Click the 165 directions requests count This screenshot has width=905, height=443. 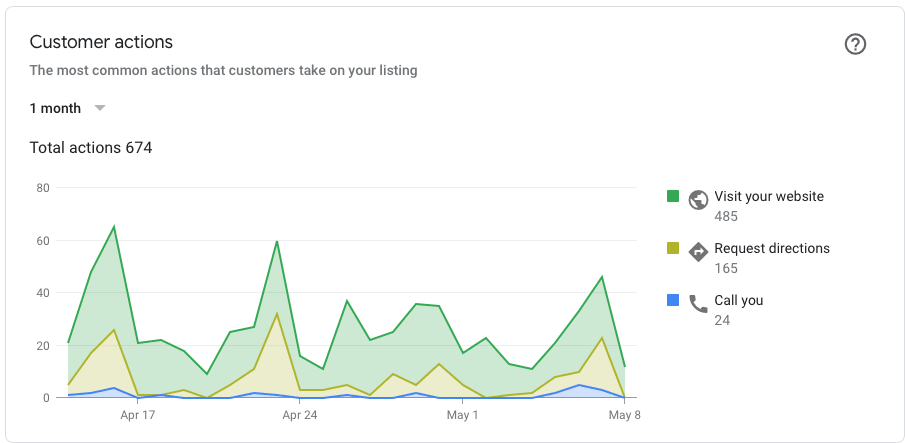pyautogui.click(x=726, y=268)
